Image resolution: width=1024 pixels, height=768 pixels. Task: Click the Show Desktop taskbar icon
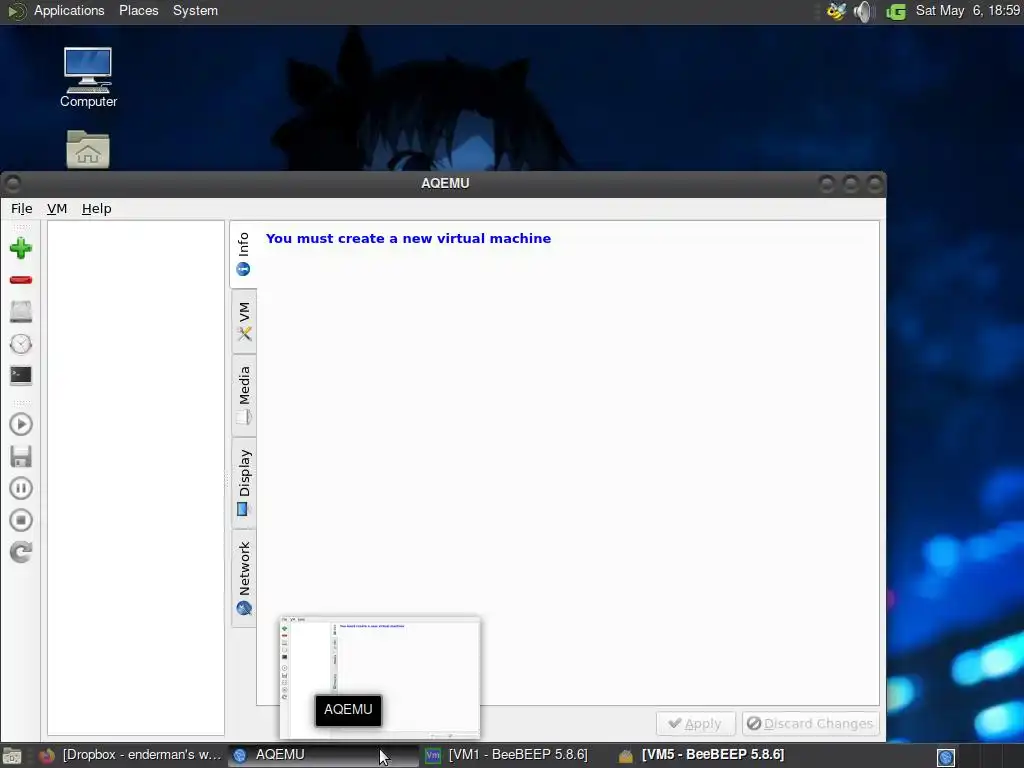[x=12, y=756]
